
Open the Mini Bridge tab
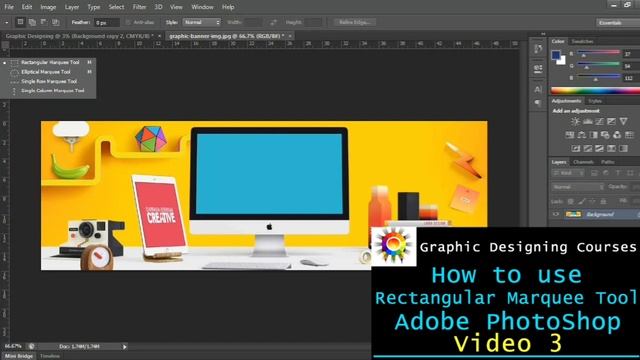(19, 356)
